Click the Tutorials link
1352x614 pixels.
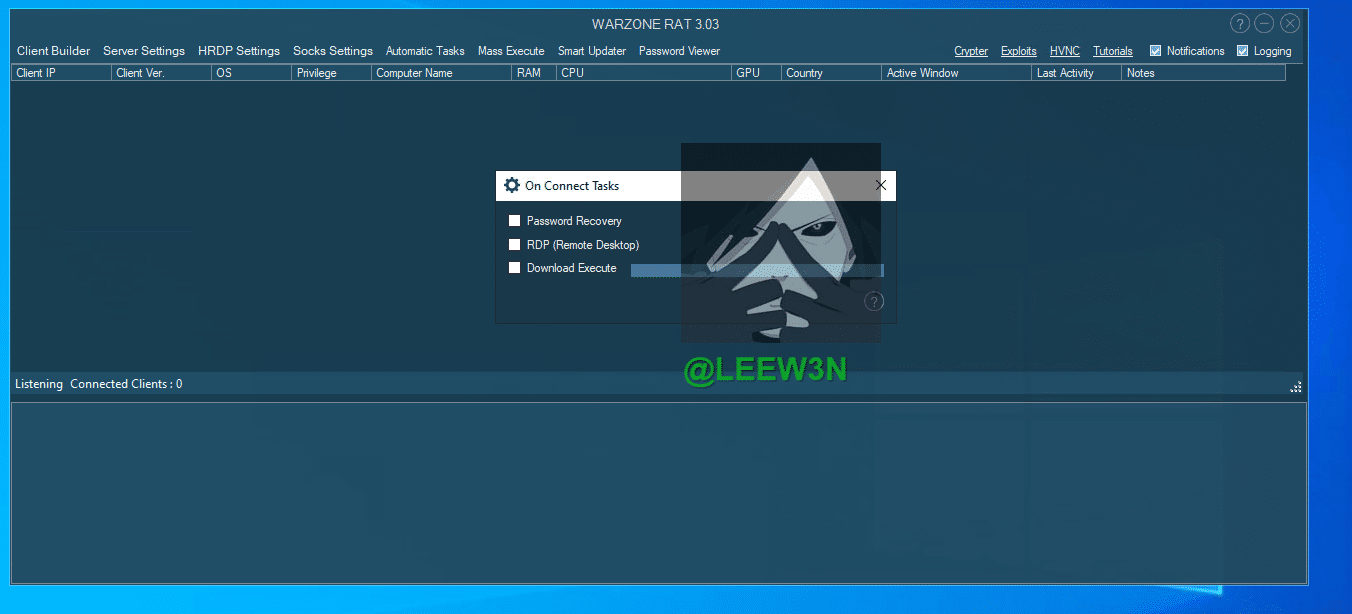1112,51
